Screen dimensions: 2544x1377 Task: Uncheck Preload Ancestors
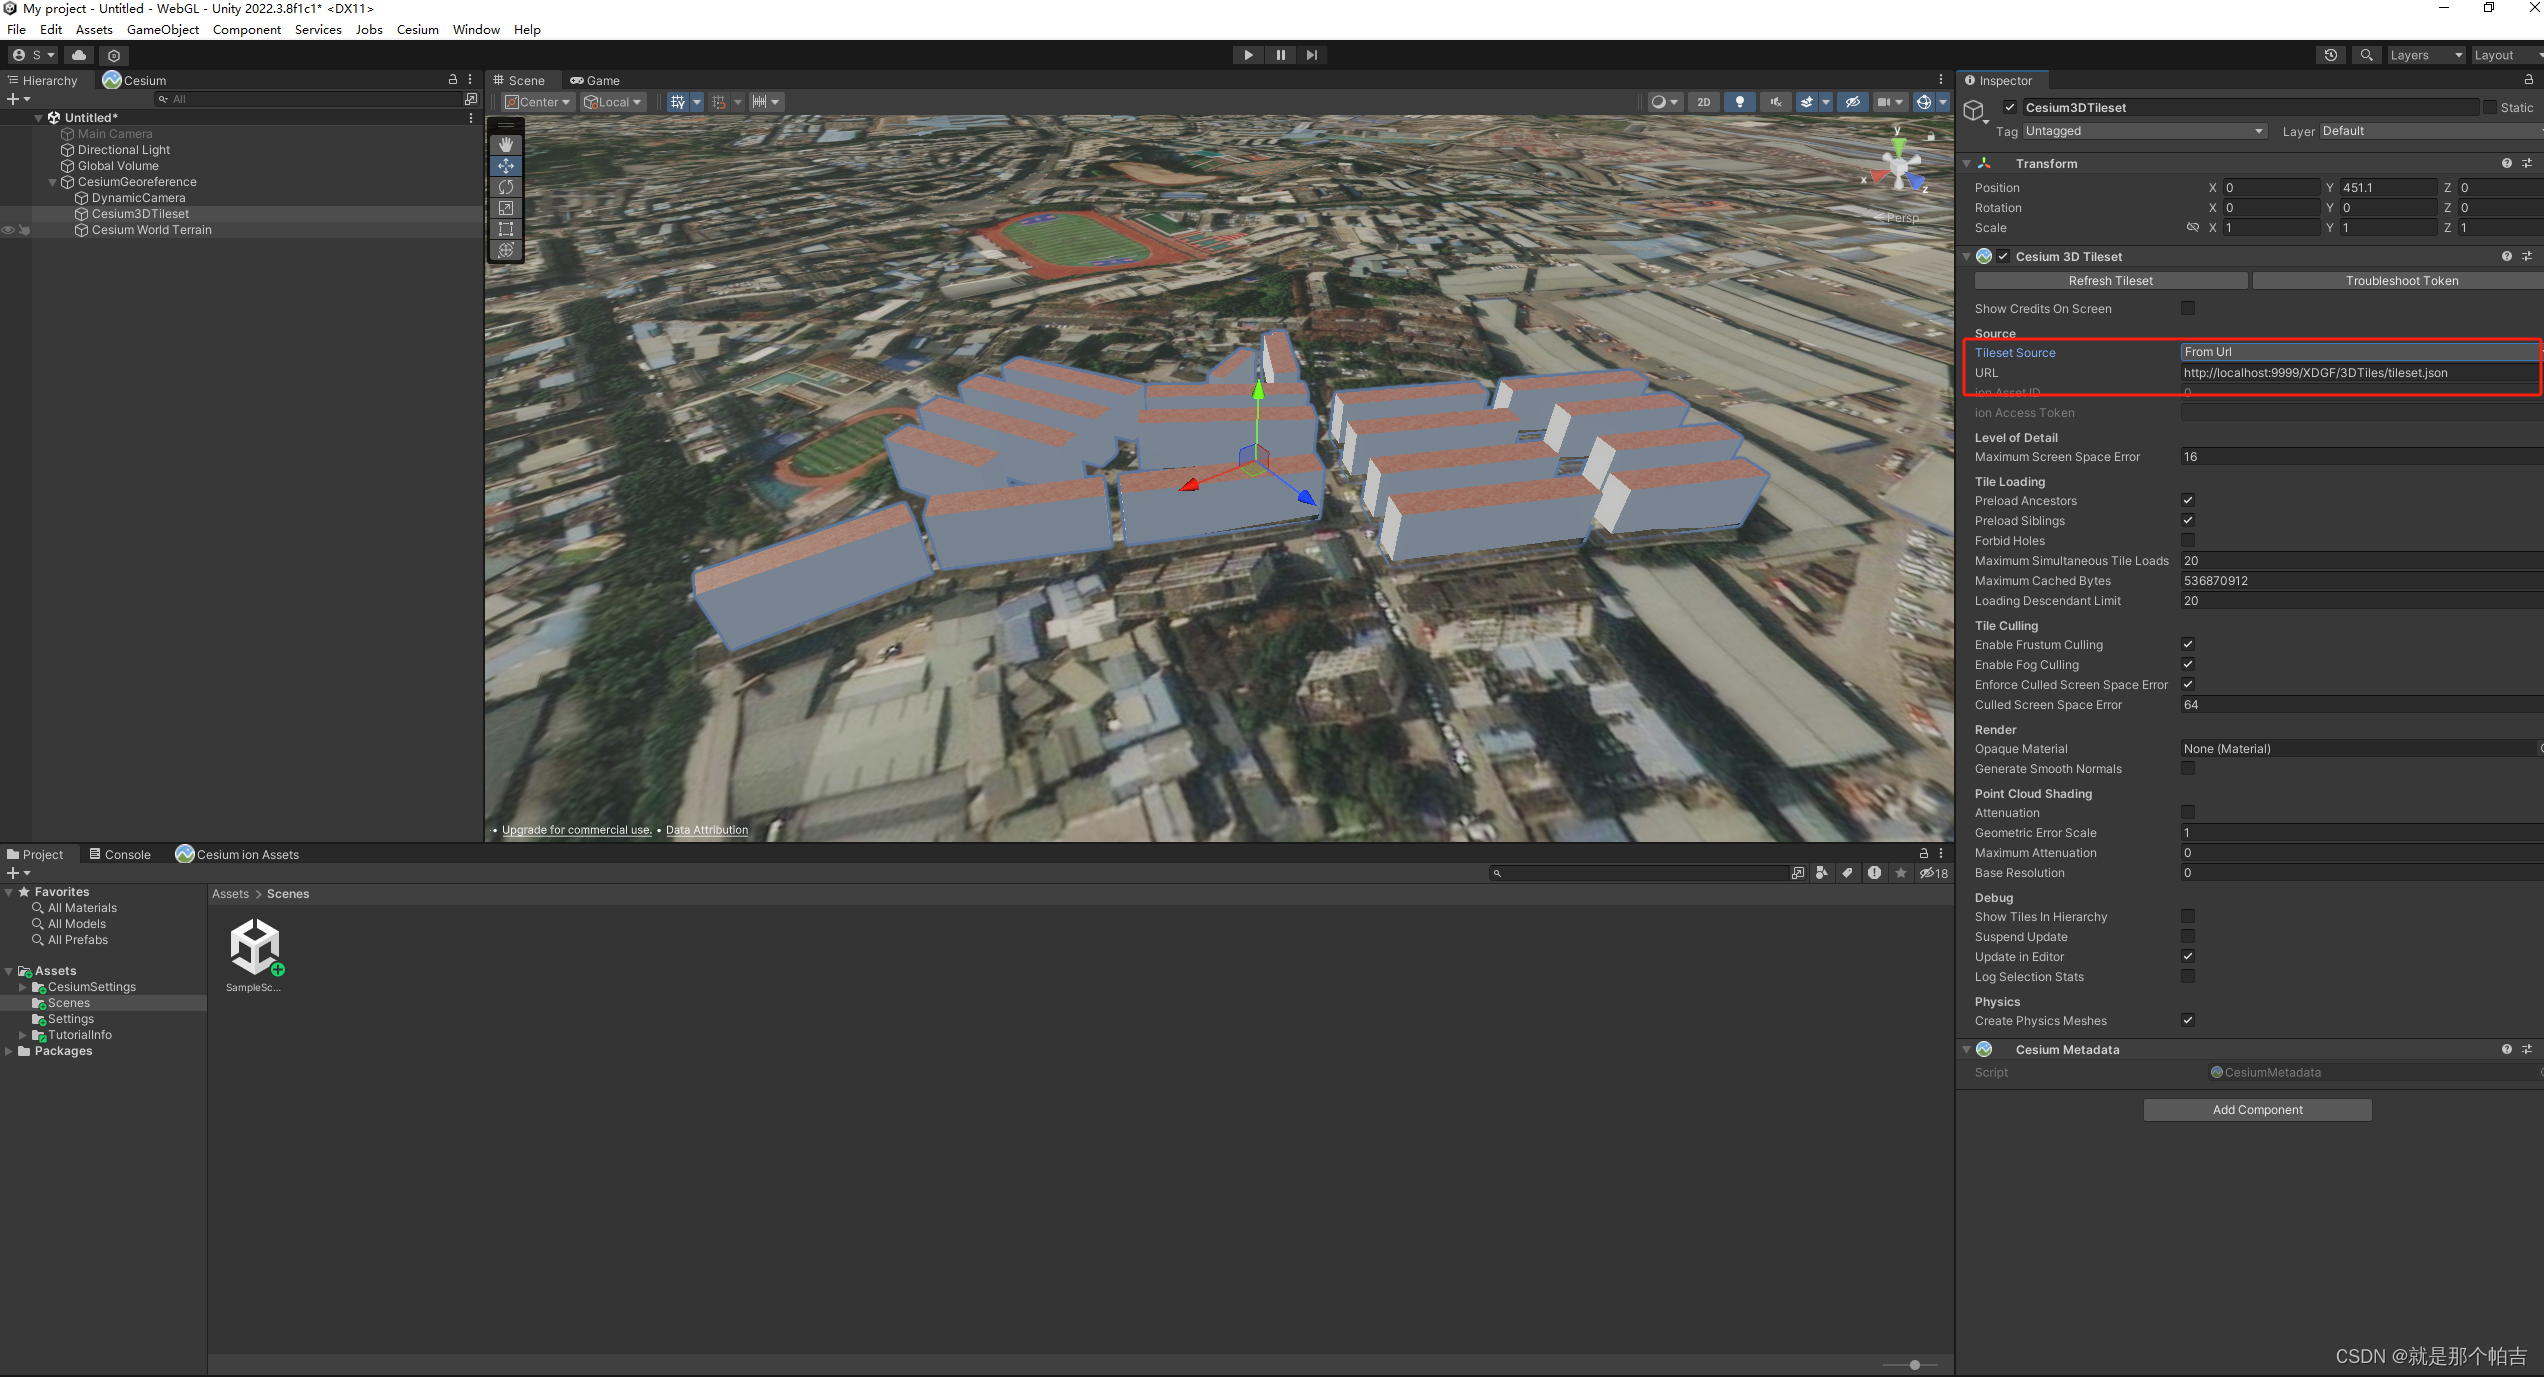[x=2188, y=500]
